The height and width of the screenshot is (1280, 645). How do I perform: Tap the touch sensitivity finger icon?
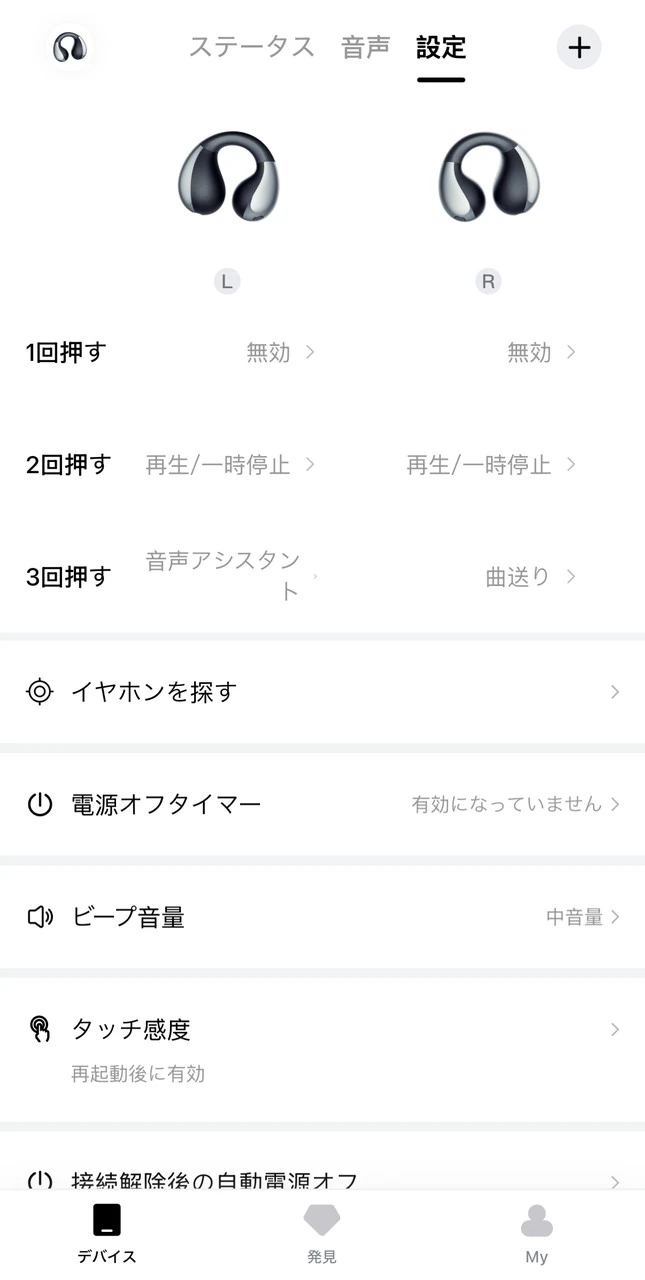tap(39, 1029)
